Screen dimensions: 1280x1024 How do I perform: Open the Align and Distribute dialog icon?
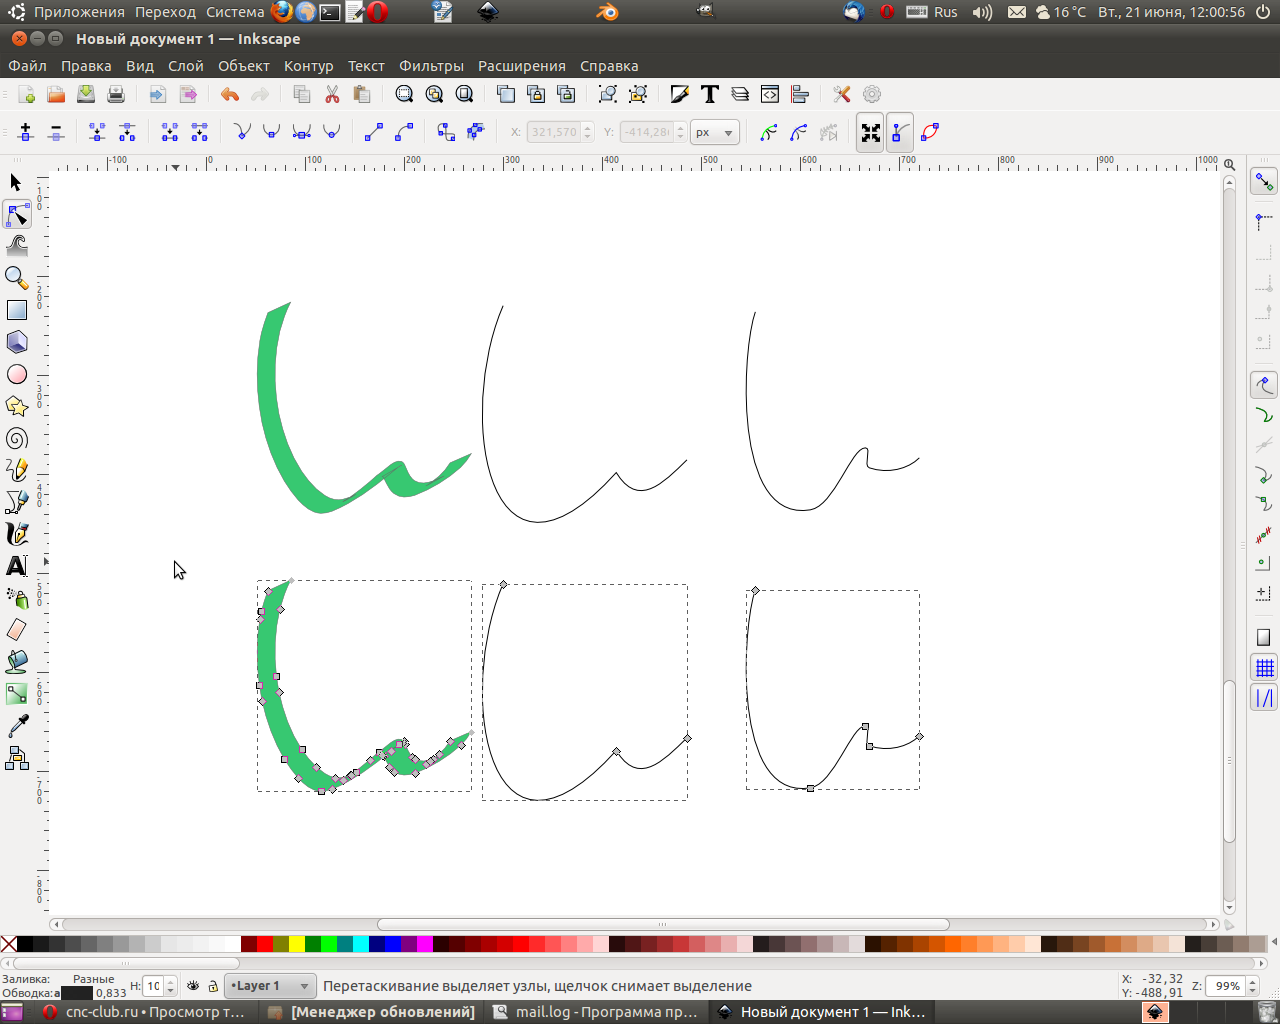tap(800, 94)
